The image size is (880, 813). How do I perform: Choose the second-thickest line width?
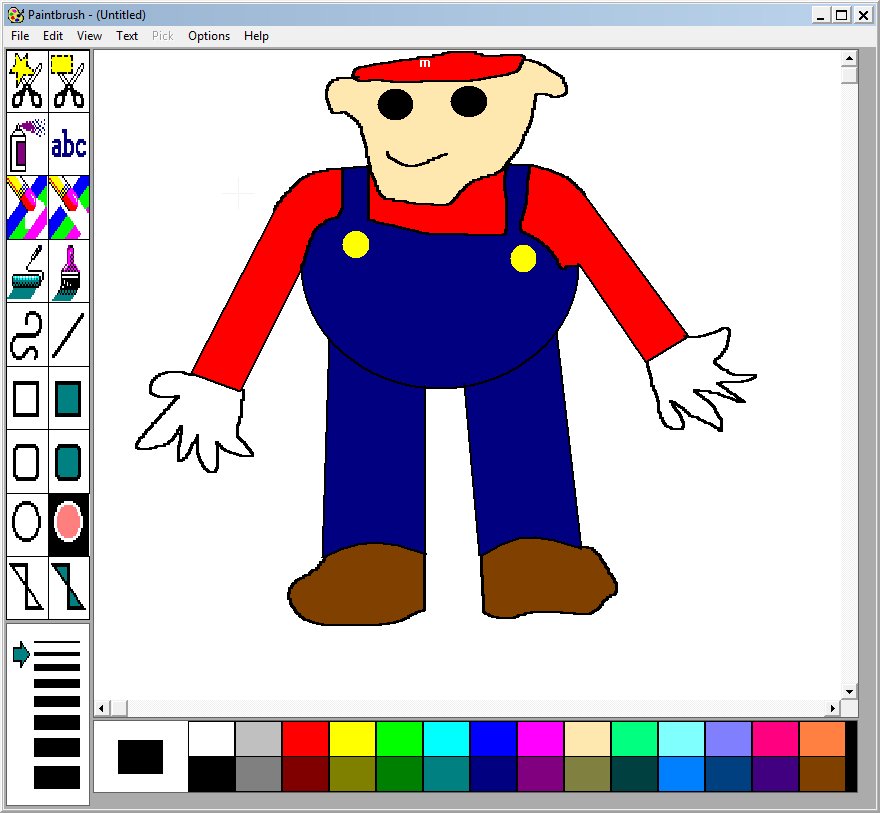tap(57, 748)
